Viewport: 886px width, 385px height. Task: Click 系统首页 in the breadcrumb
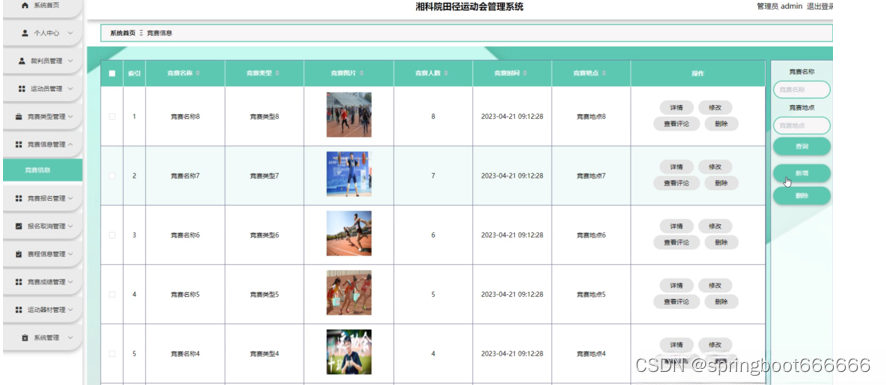tap(123, 33)
